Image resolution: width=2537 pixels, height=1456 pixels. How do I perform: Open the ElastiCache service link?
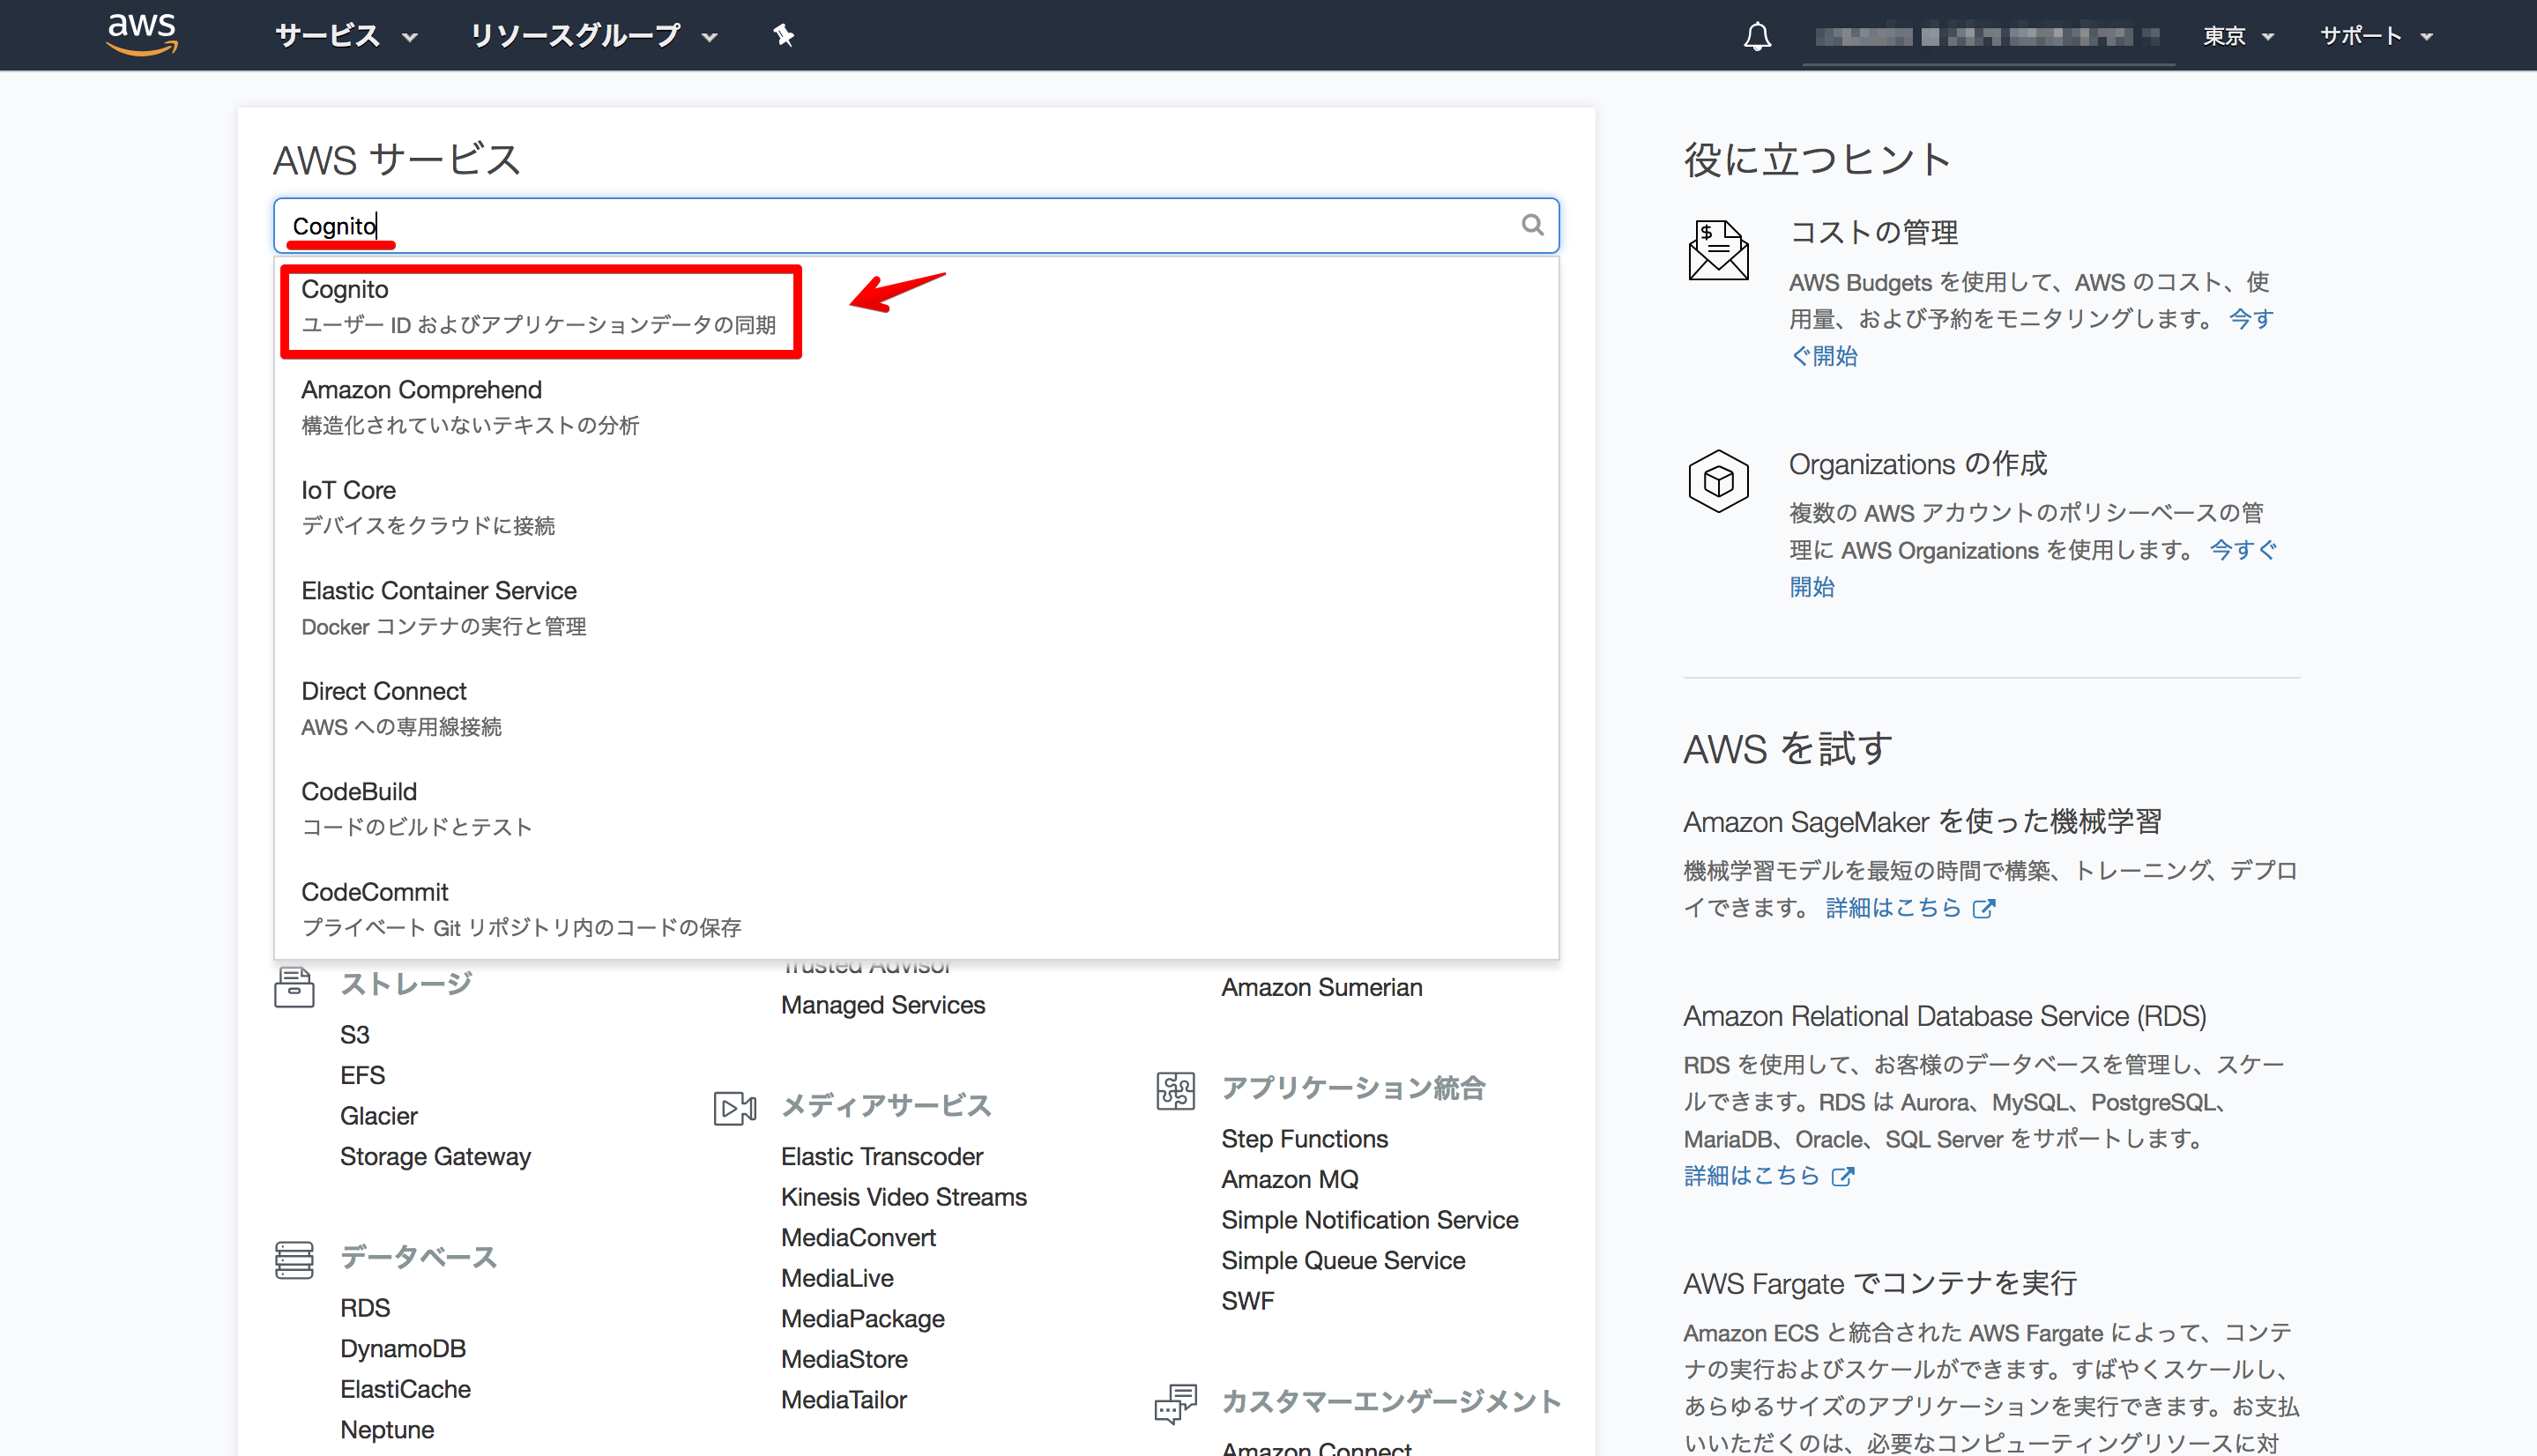coord(405,1390)
